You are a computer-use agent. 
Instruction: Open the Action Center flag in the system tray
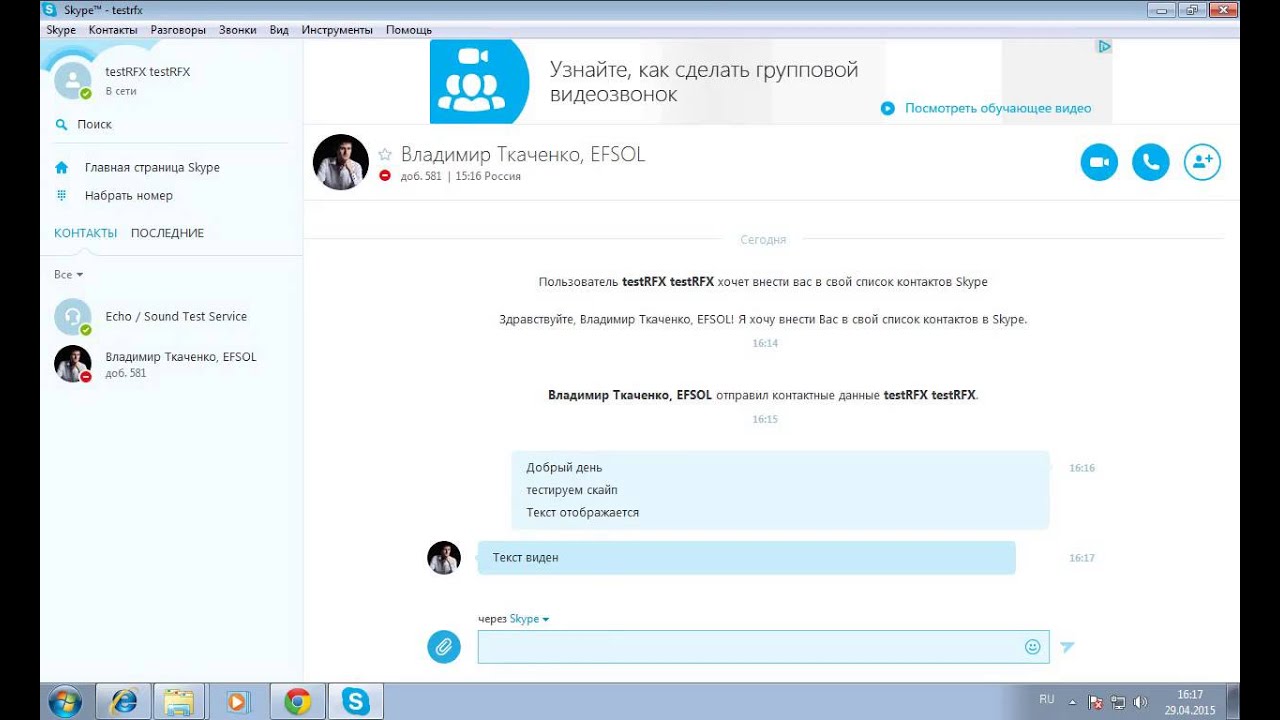(x=1096, y=702)
